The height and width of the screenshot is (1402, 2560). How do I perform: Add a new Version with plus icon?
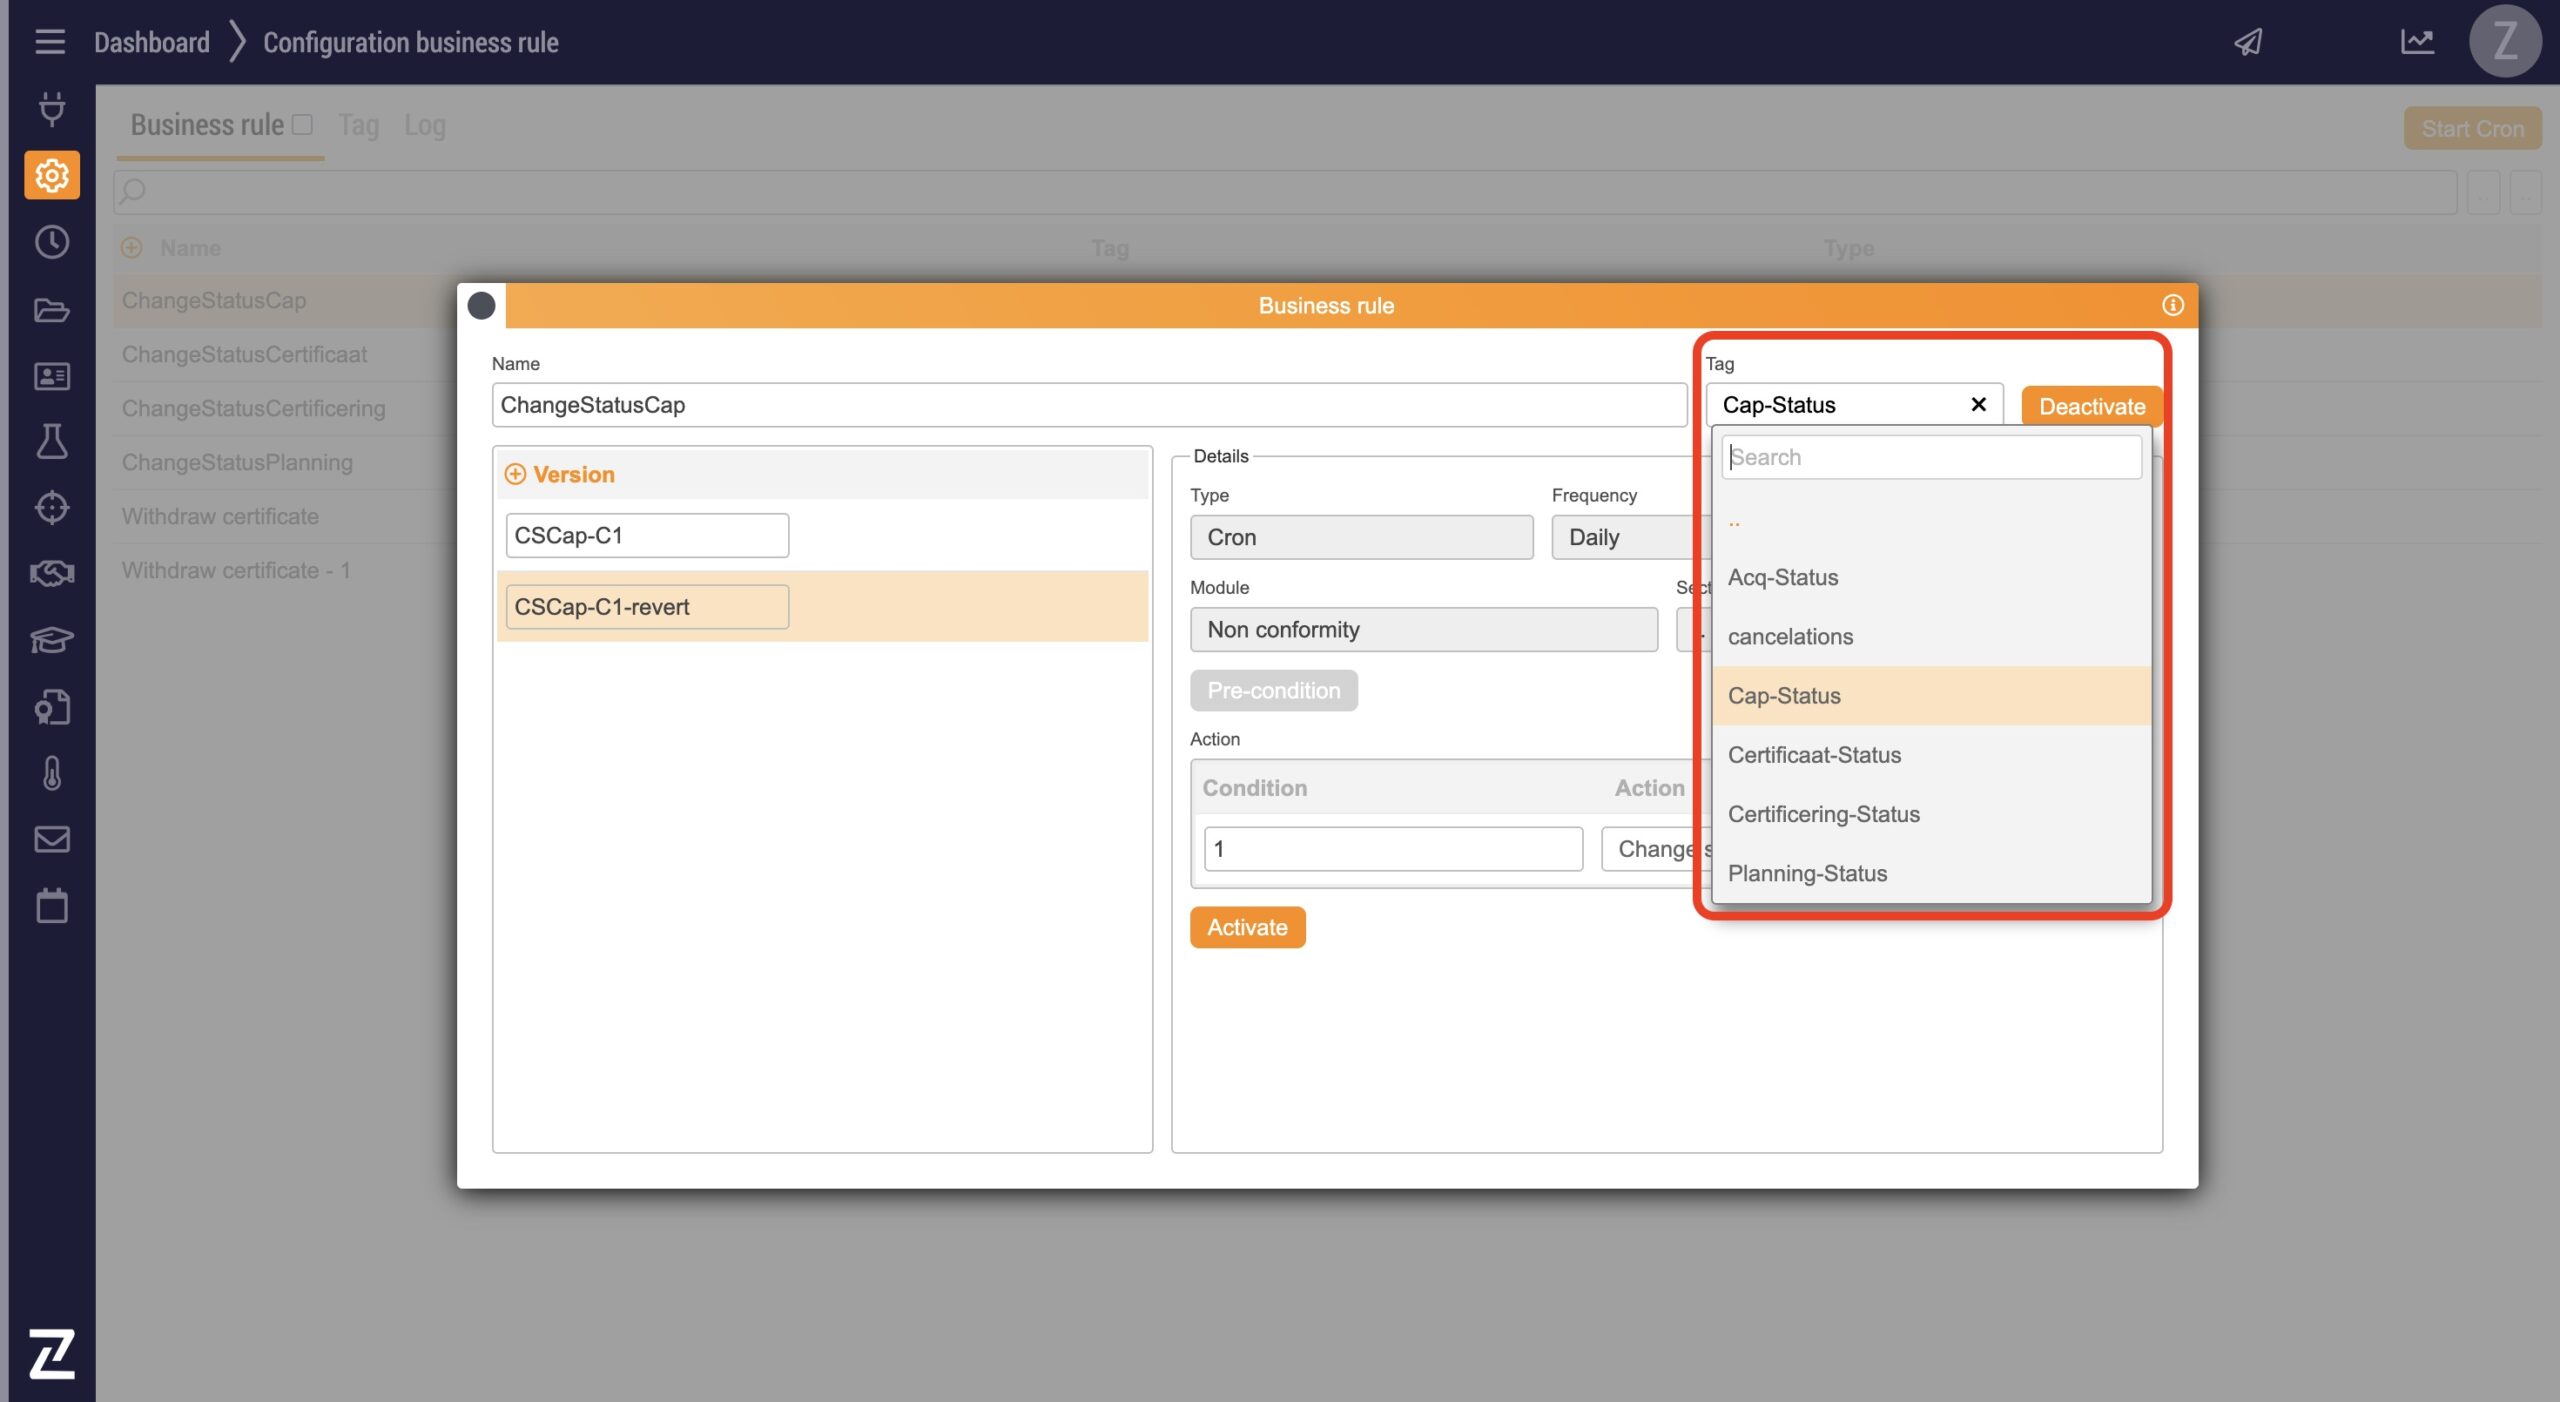[x=515, y=474]
